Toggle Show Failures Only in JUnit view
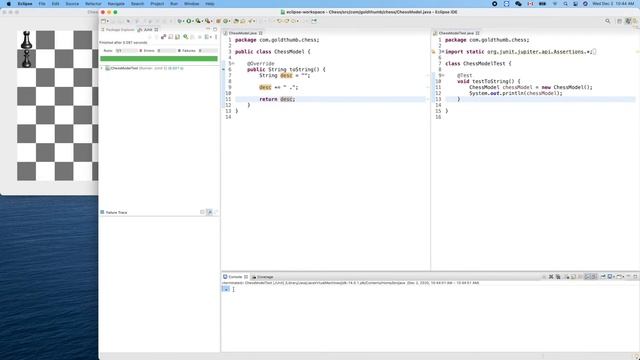 click(163, 37)
